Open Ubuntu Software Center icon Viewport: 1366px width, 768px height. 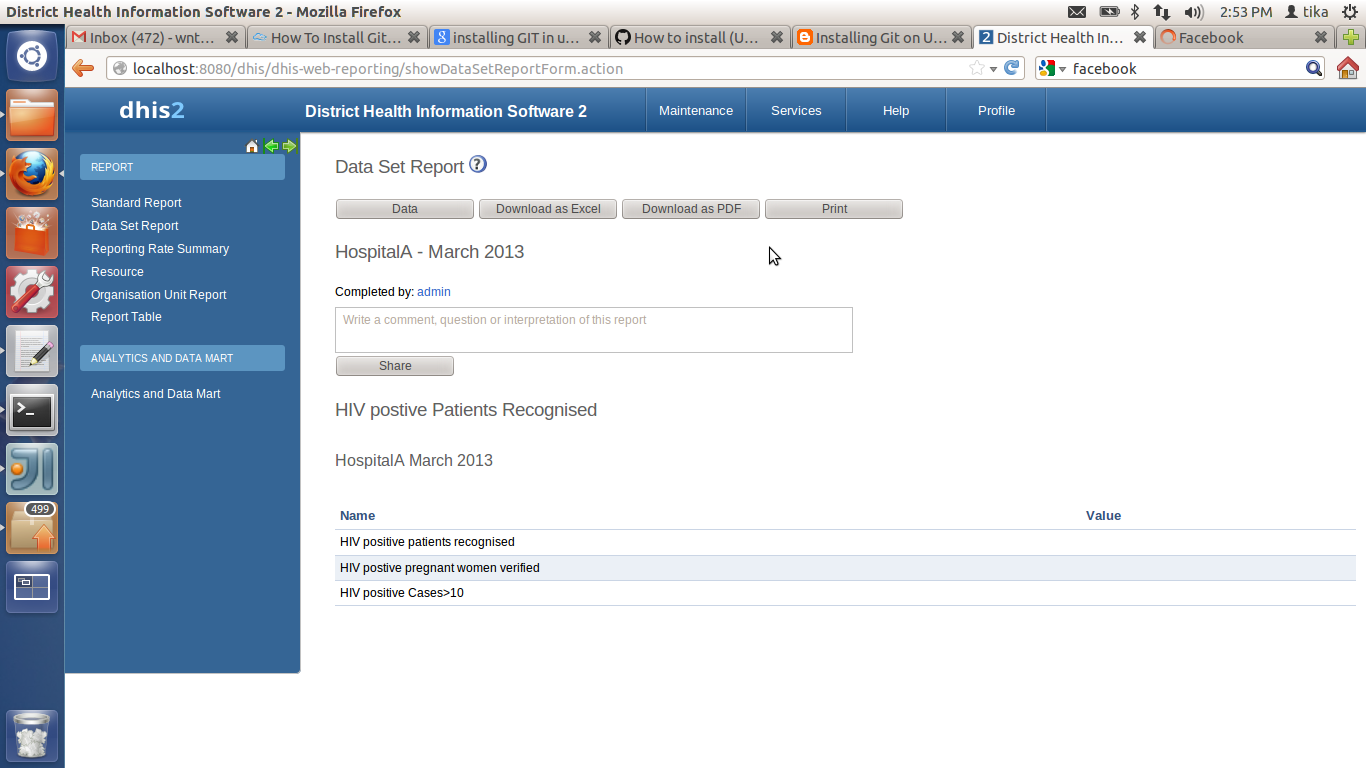32,233
